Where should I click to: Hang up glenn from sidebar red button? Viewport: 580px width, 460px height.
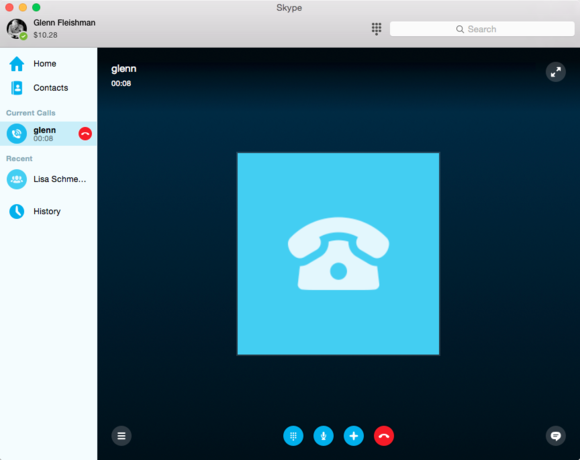pyautogui.click(x=85, y=133)
